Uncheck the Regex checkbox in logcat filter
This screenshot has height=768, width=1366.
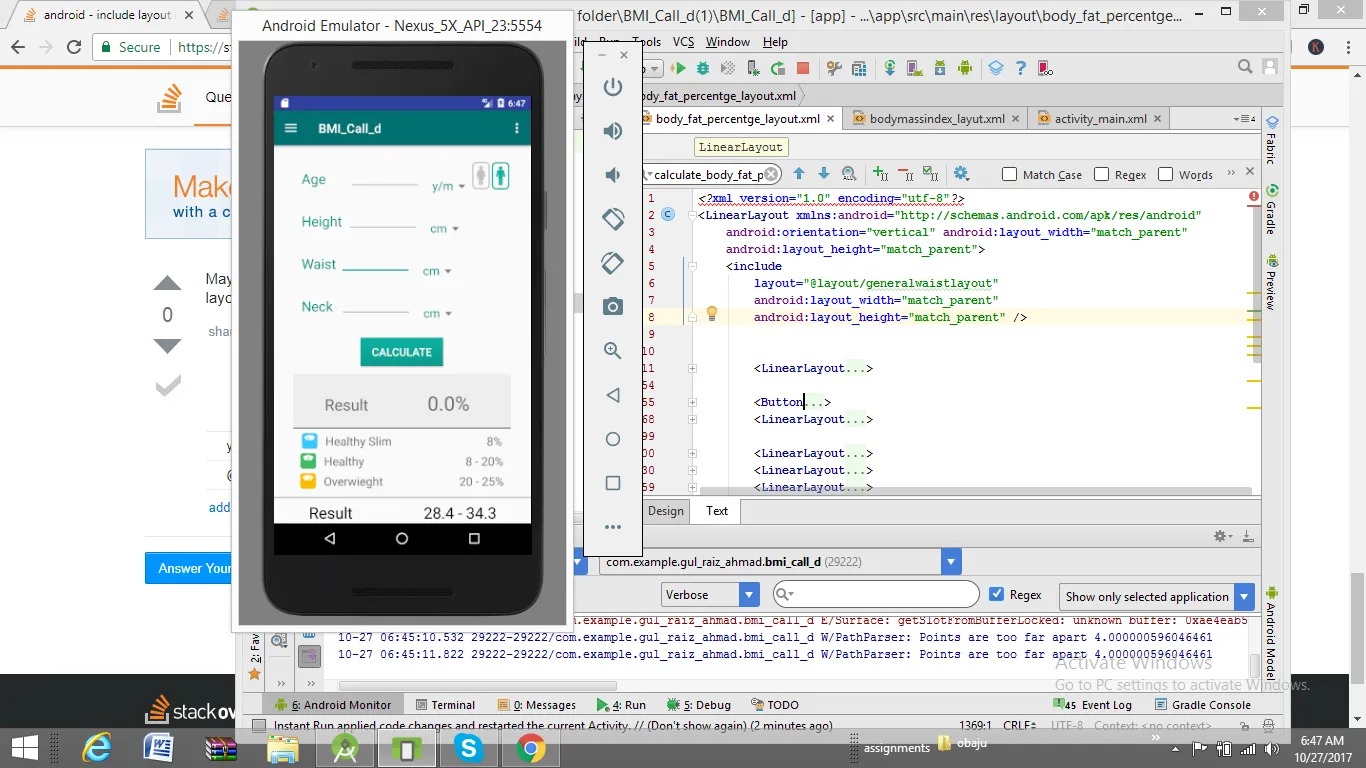point(996,594)
